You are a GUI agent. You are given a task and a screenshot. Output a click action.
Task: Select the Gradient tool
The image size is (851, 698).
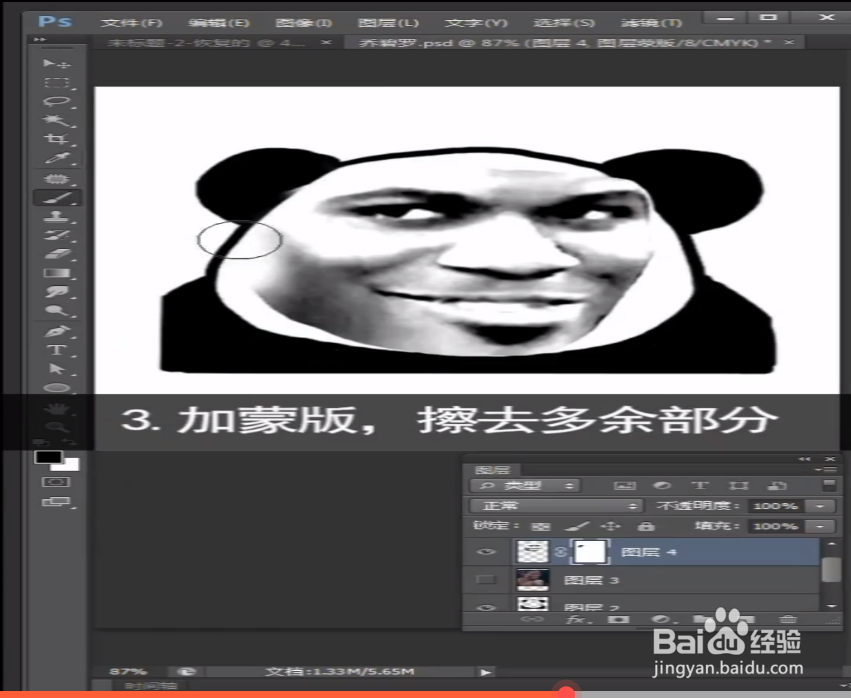coord(56,272)
